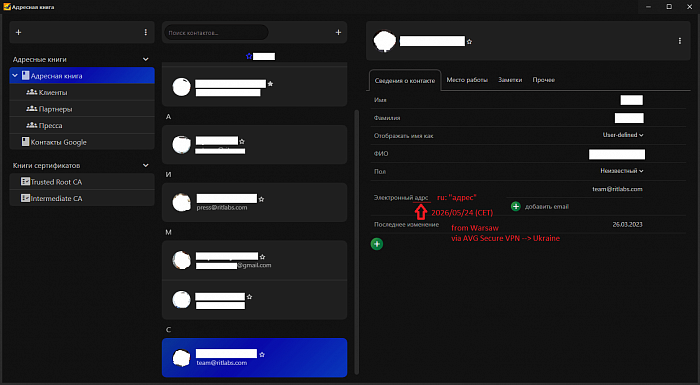700x385 pixels.
Task: Open the Trusted Root CA book
Action: click(82, 181)
